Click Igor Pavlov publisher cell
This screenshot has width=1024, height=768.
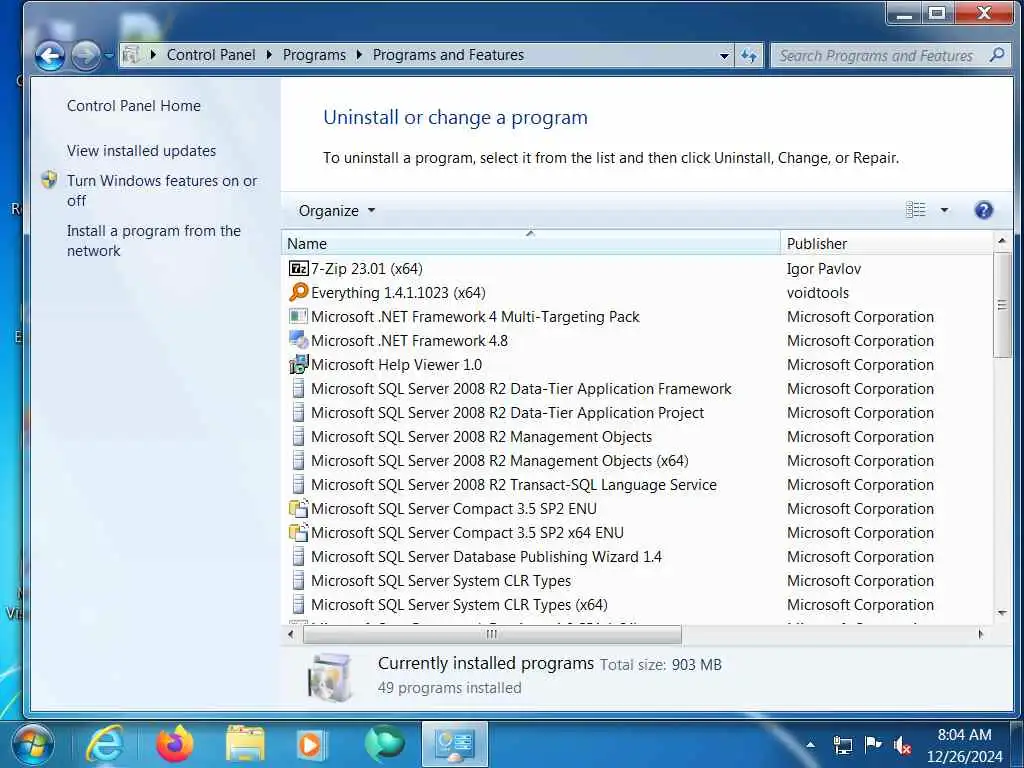point(824,269)
